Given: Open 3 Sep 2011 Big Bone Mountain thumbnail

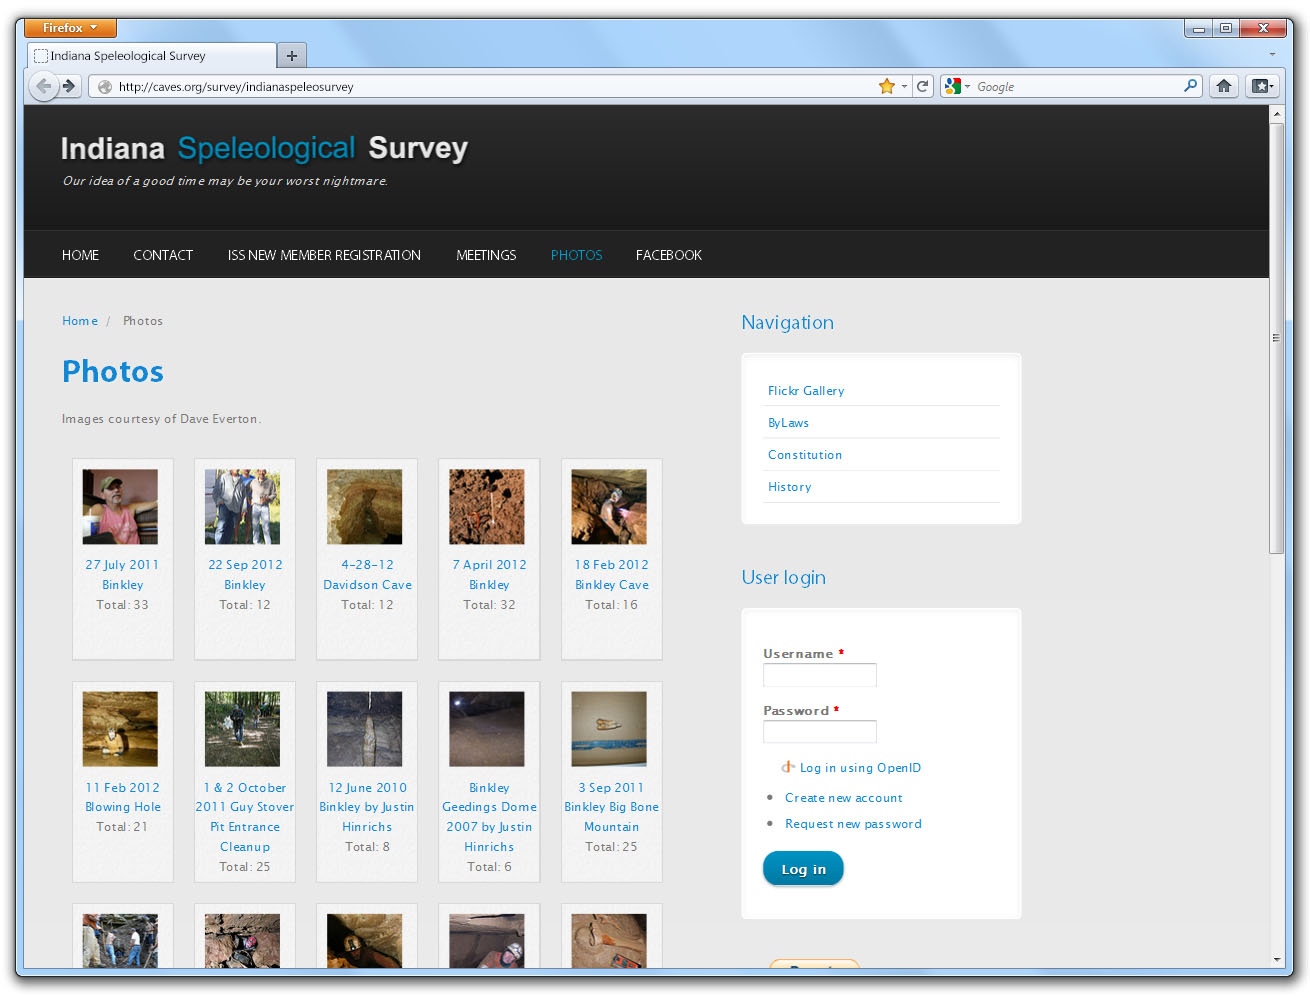Looking at the screenshot, I should click(x=609, y=729).
